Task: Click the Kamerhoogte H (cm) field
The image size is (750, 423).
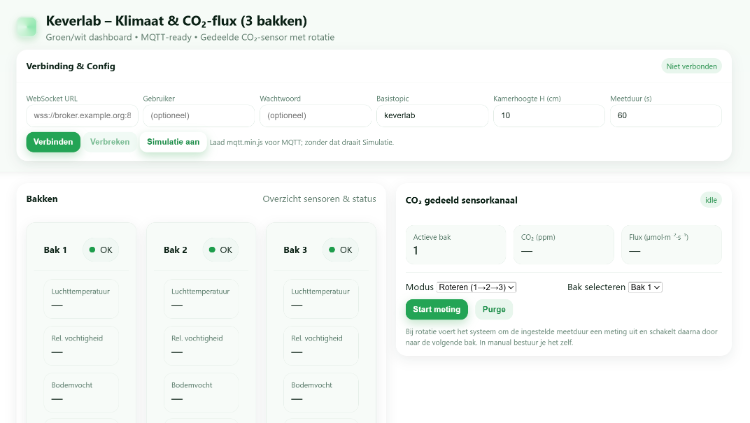Action: coord(548,116)
